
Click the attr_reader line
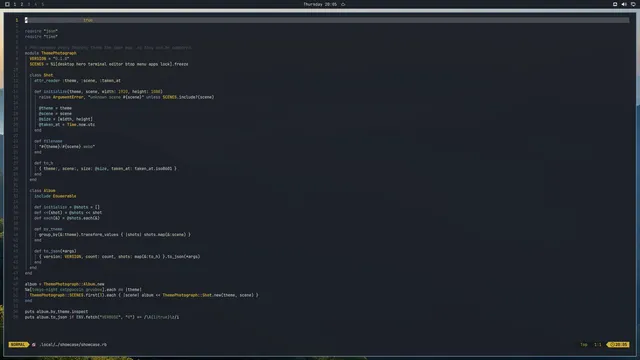77,80
